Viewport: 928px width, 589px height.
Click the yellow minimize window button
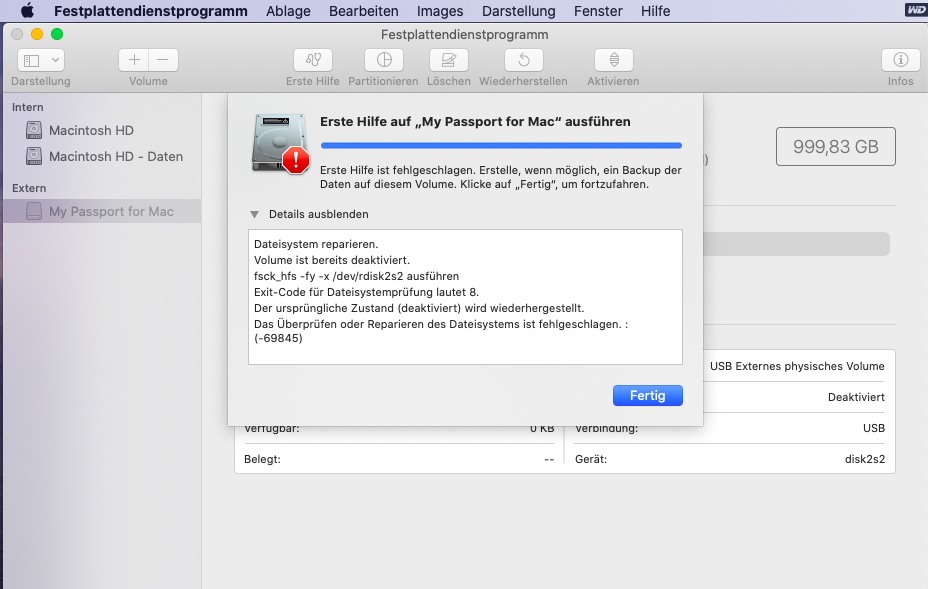[x=37, y=34]
